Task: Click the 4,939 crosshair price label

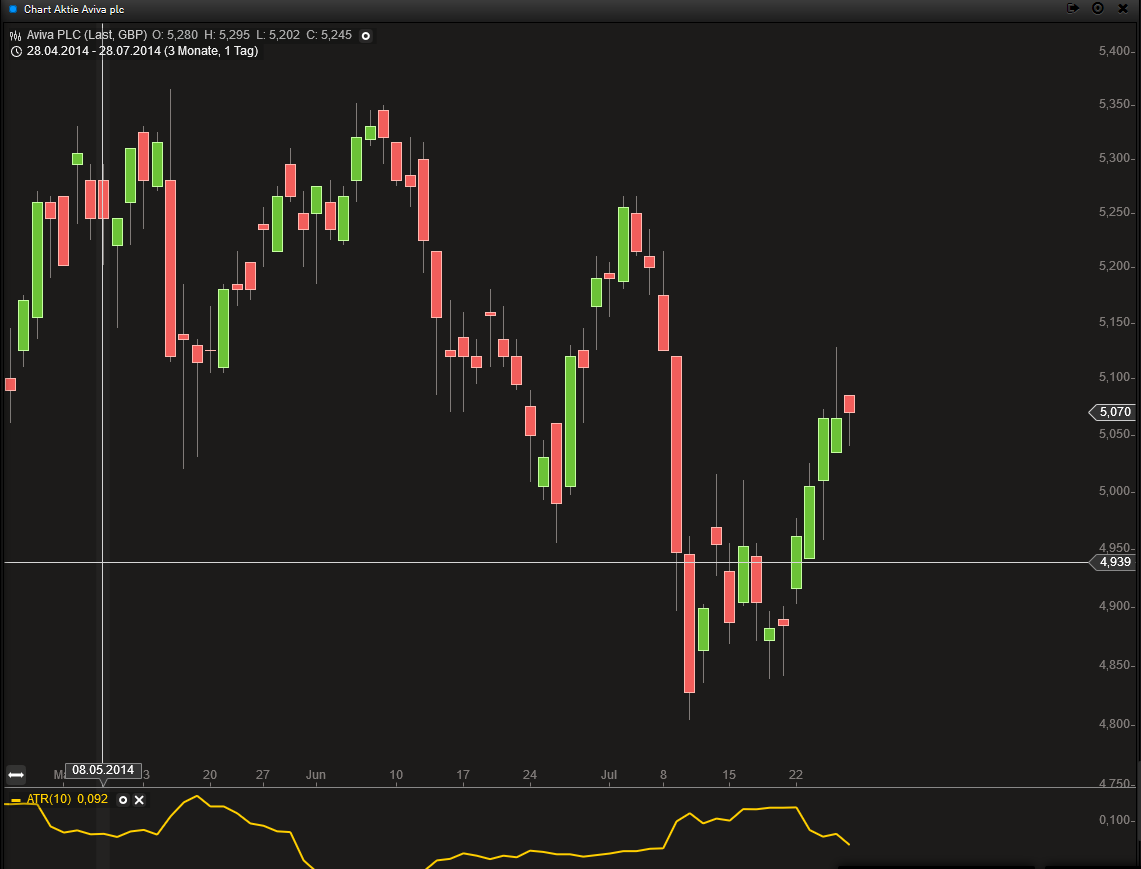Action: [1113, 563]
